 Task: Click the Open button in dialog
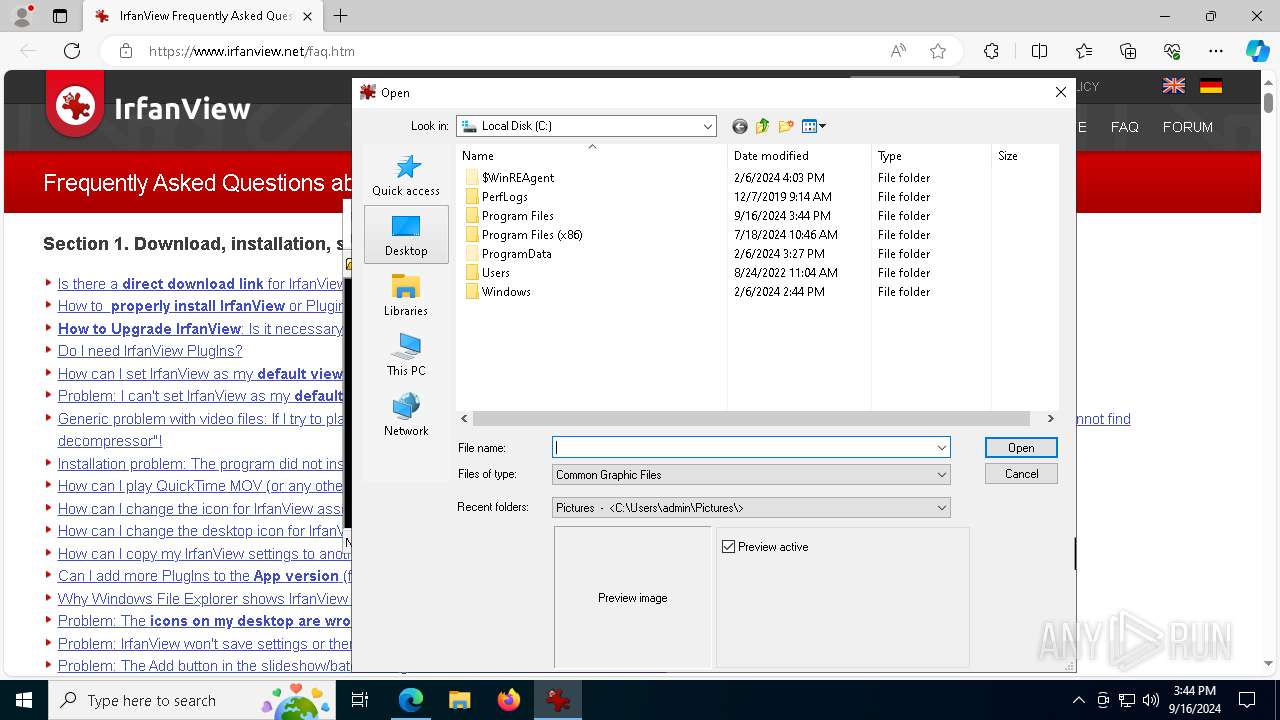tap(1021, 448)
